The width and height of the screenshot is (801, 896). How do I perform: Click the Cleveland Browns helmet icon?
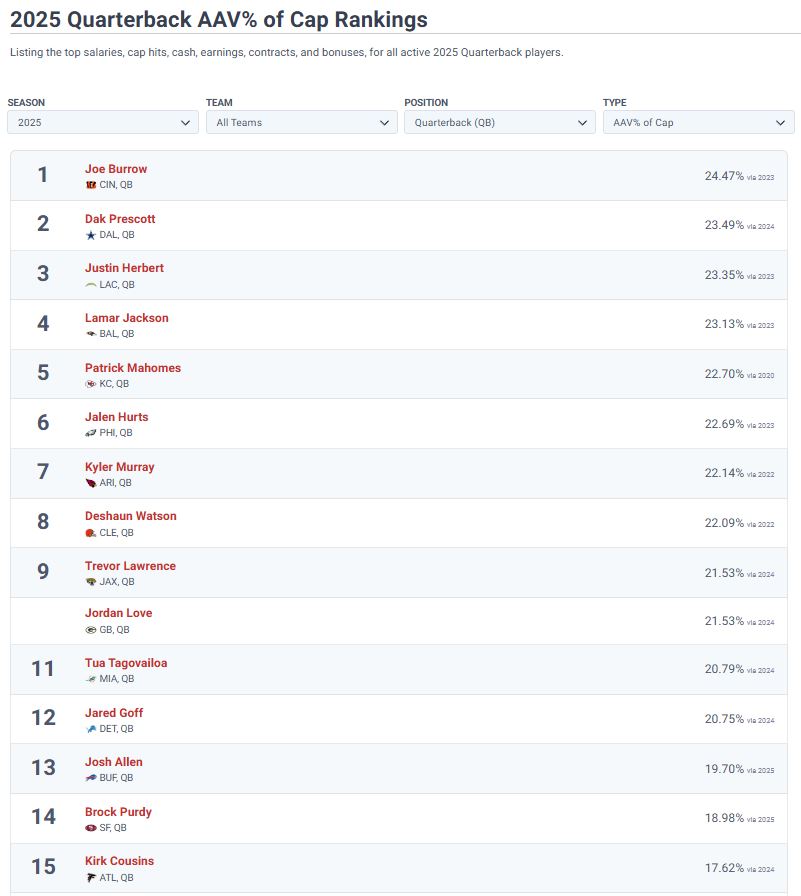click(x=91, y=533)
